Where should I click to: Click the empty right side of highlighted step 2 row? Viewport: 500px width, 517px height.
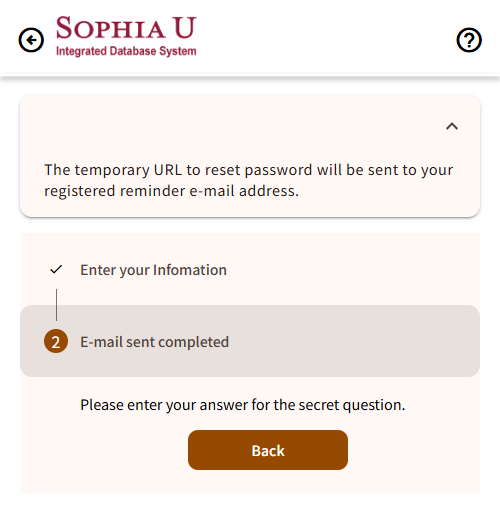(353, 341)
